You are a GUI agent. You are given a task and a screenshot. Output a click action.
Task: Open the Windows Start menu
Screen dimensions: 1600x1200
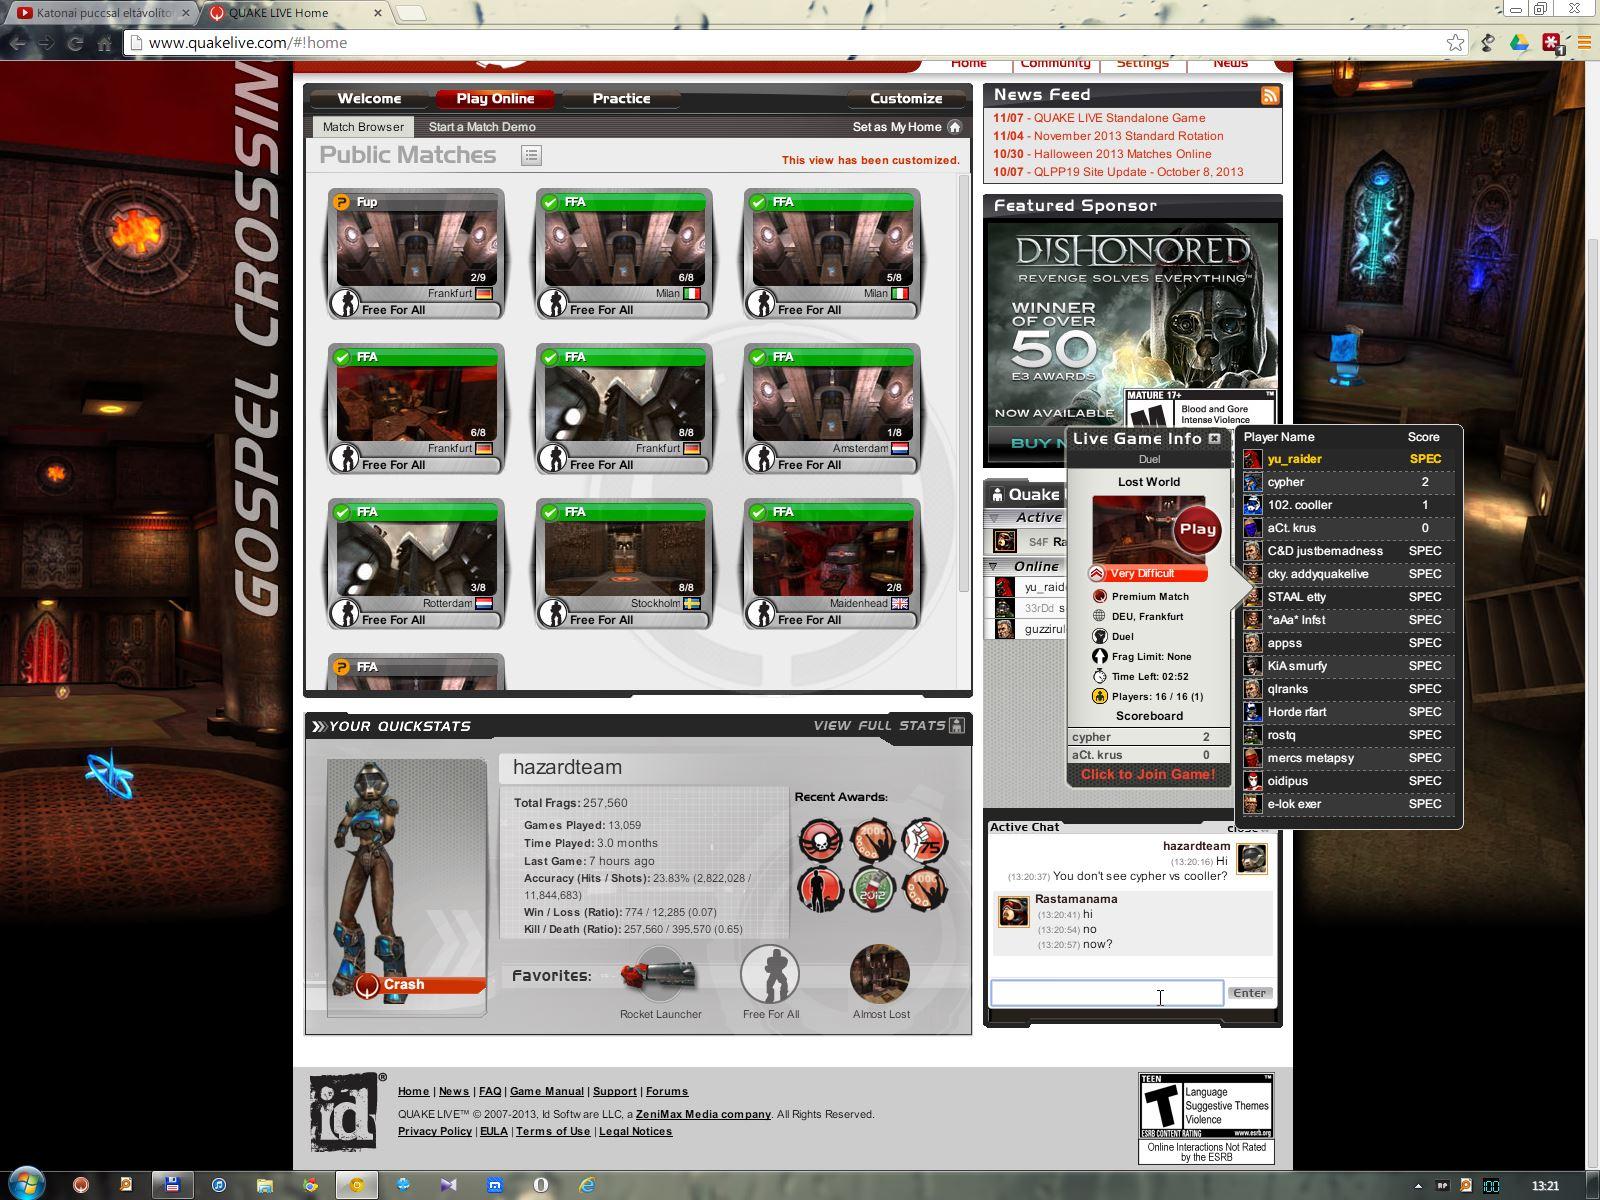26,1184
